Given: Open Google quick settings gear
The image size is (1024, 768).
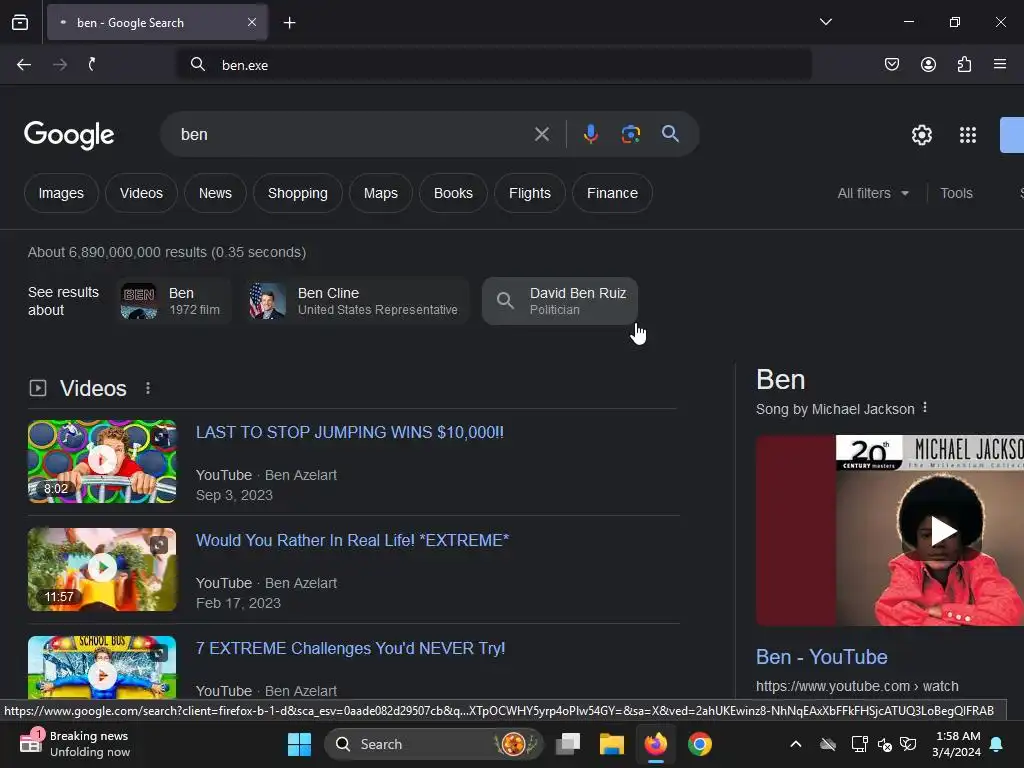Looking at the screenshot, I should pos(921,135).
